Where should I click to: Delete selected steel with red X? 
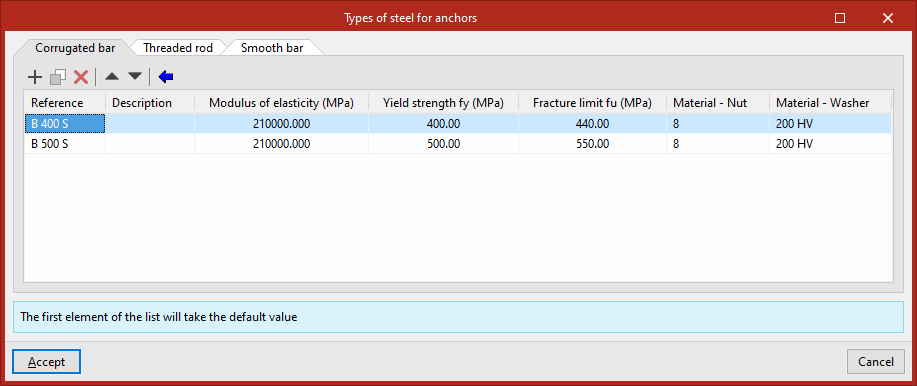pyautogui.click(x=81, y=77)
